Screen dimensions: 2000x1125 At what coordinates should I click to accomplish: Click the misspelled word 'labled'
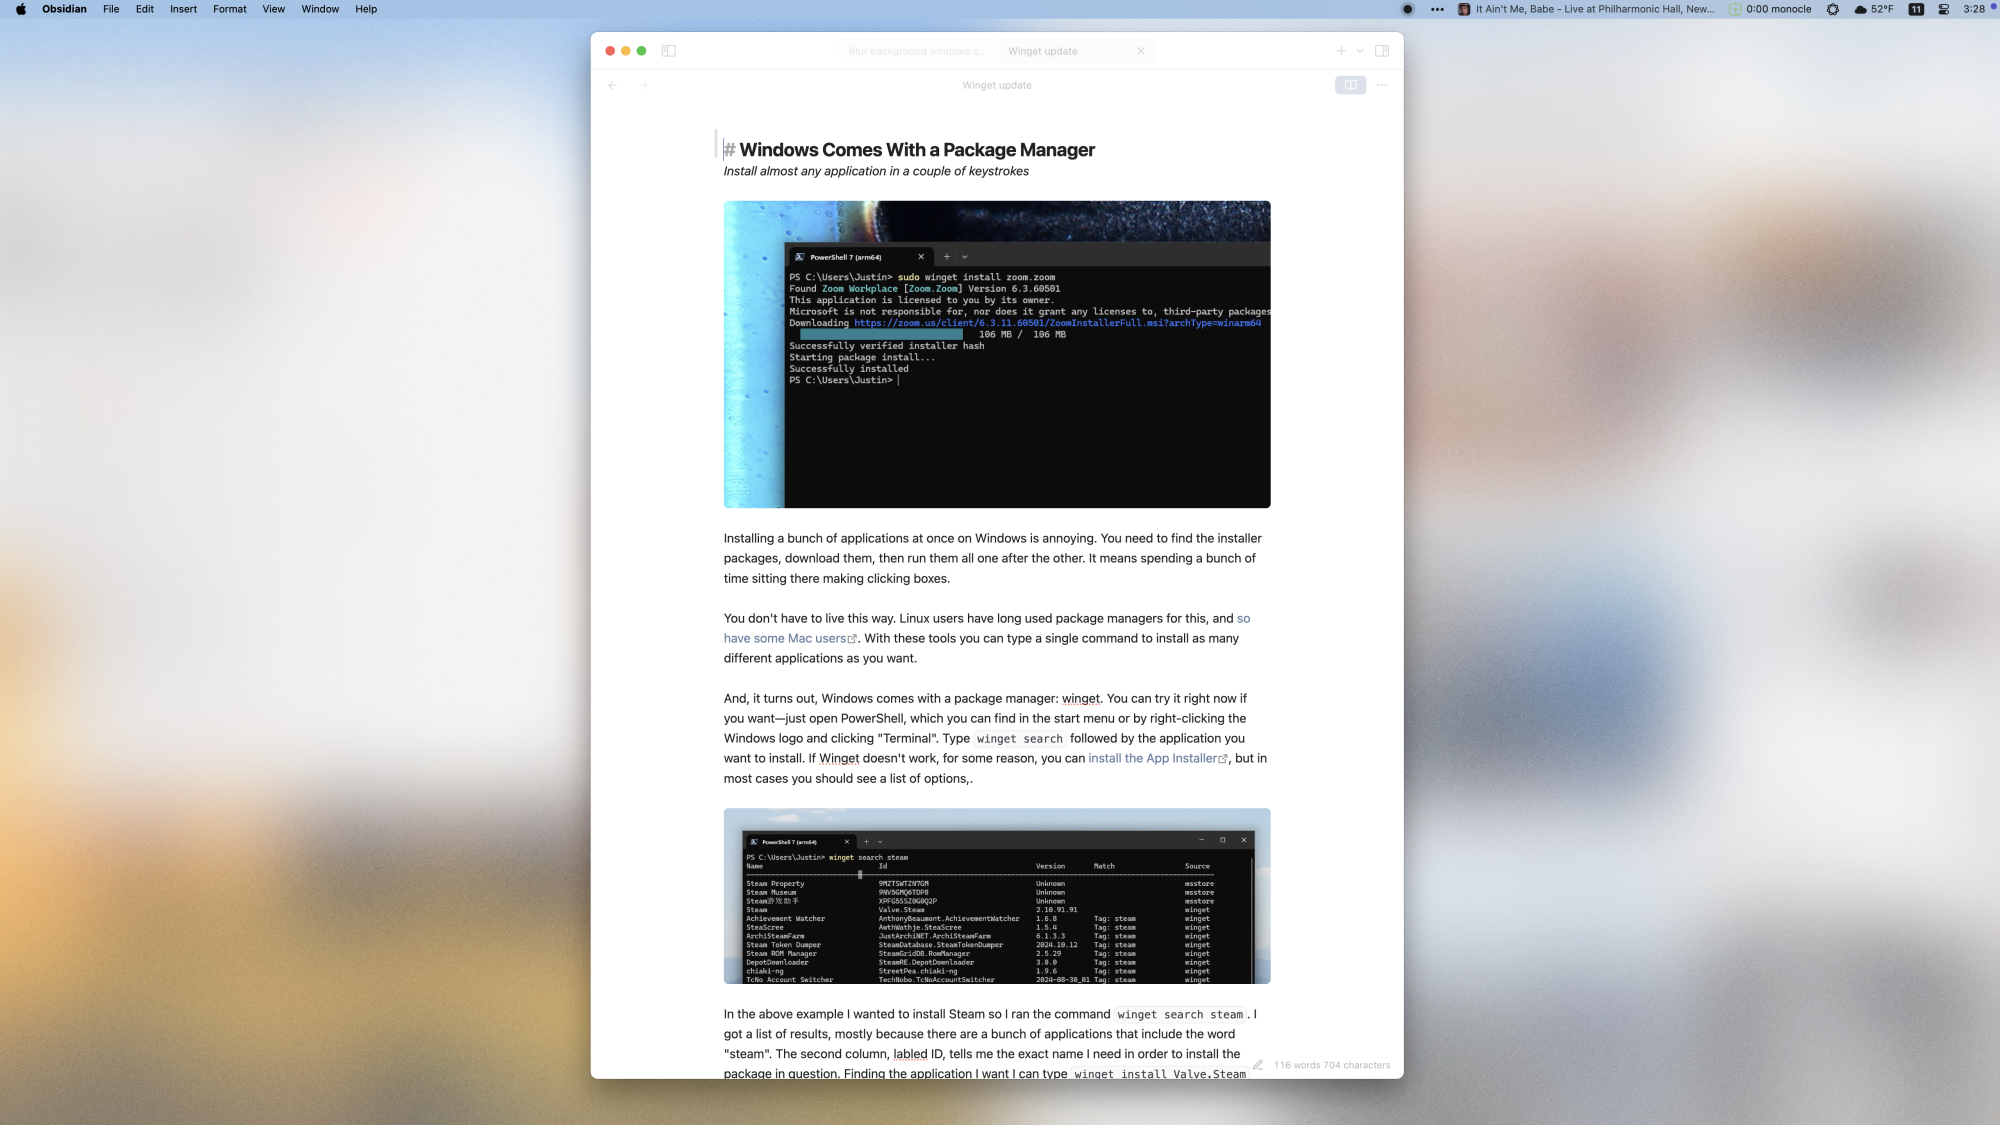[910, 1054]
